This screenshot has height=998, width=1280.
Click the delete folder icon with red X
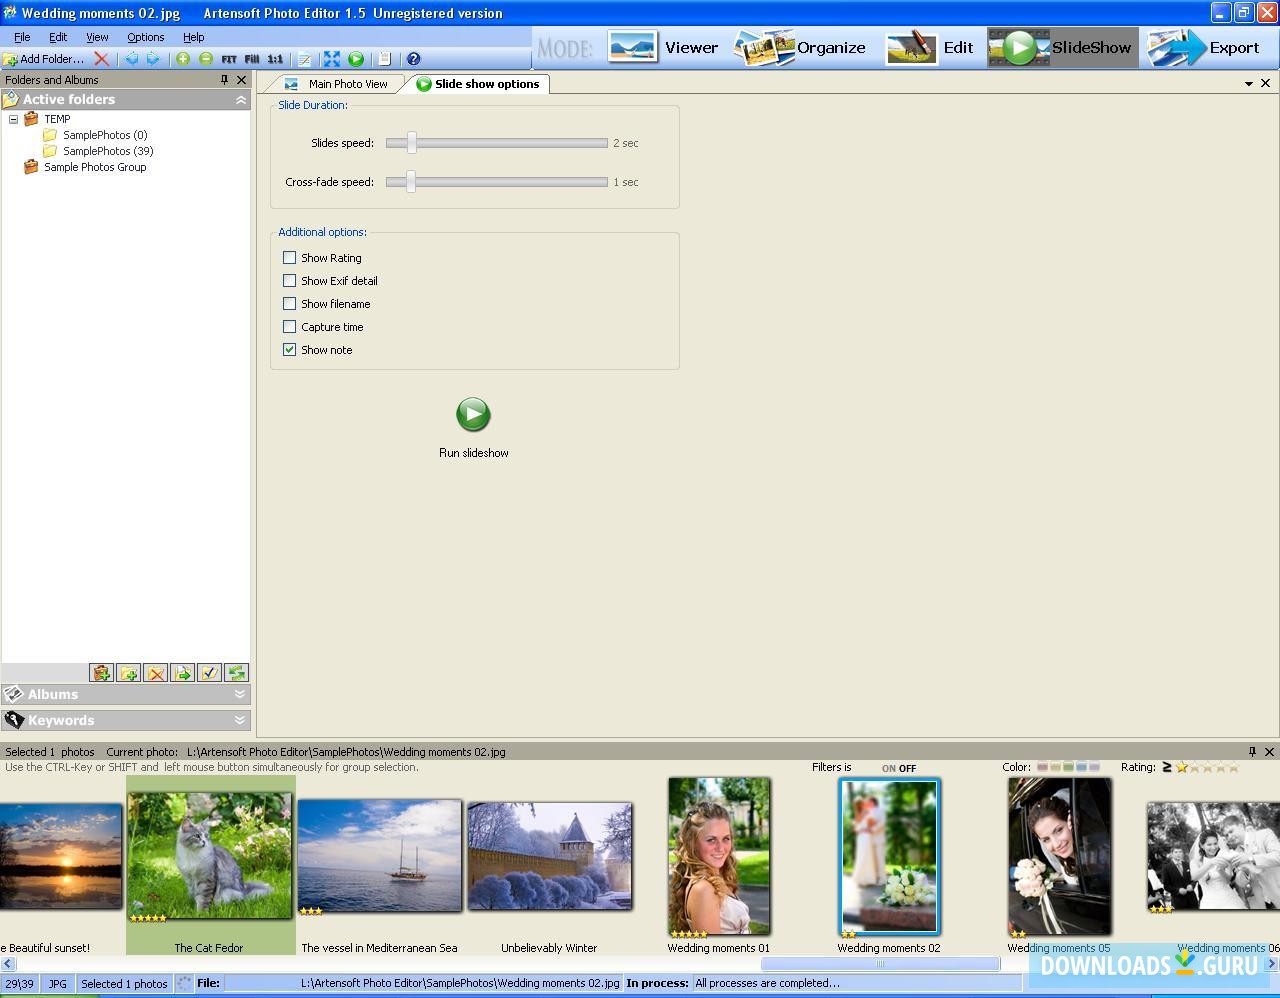(155, 673)
